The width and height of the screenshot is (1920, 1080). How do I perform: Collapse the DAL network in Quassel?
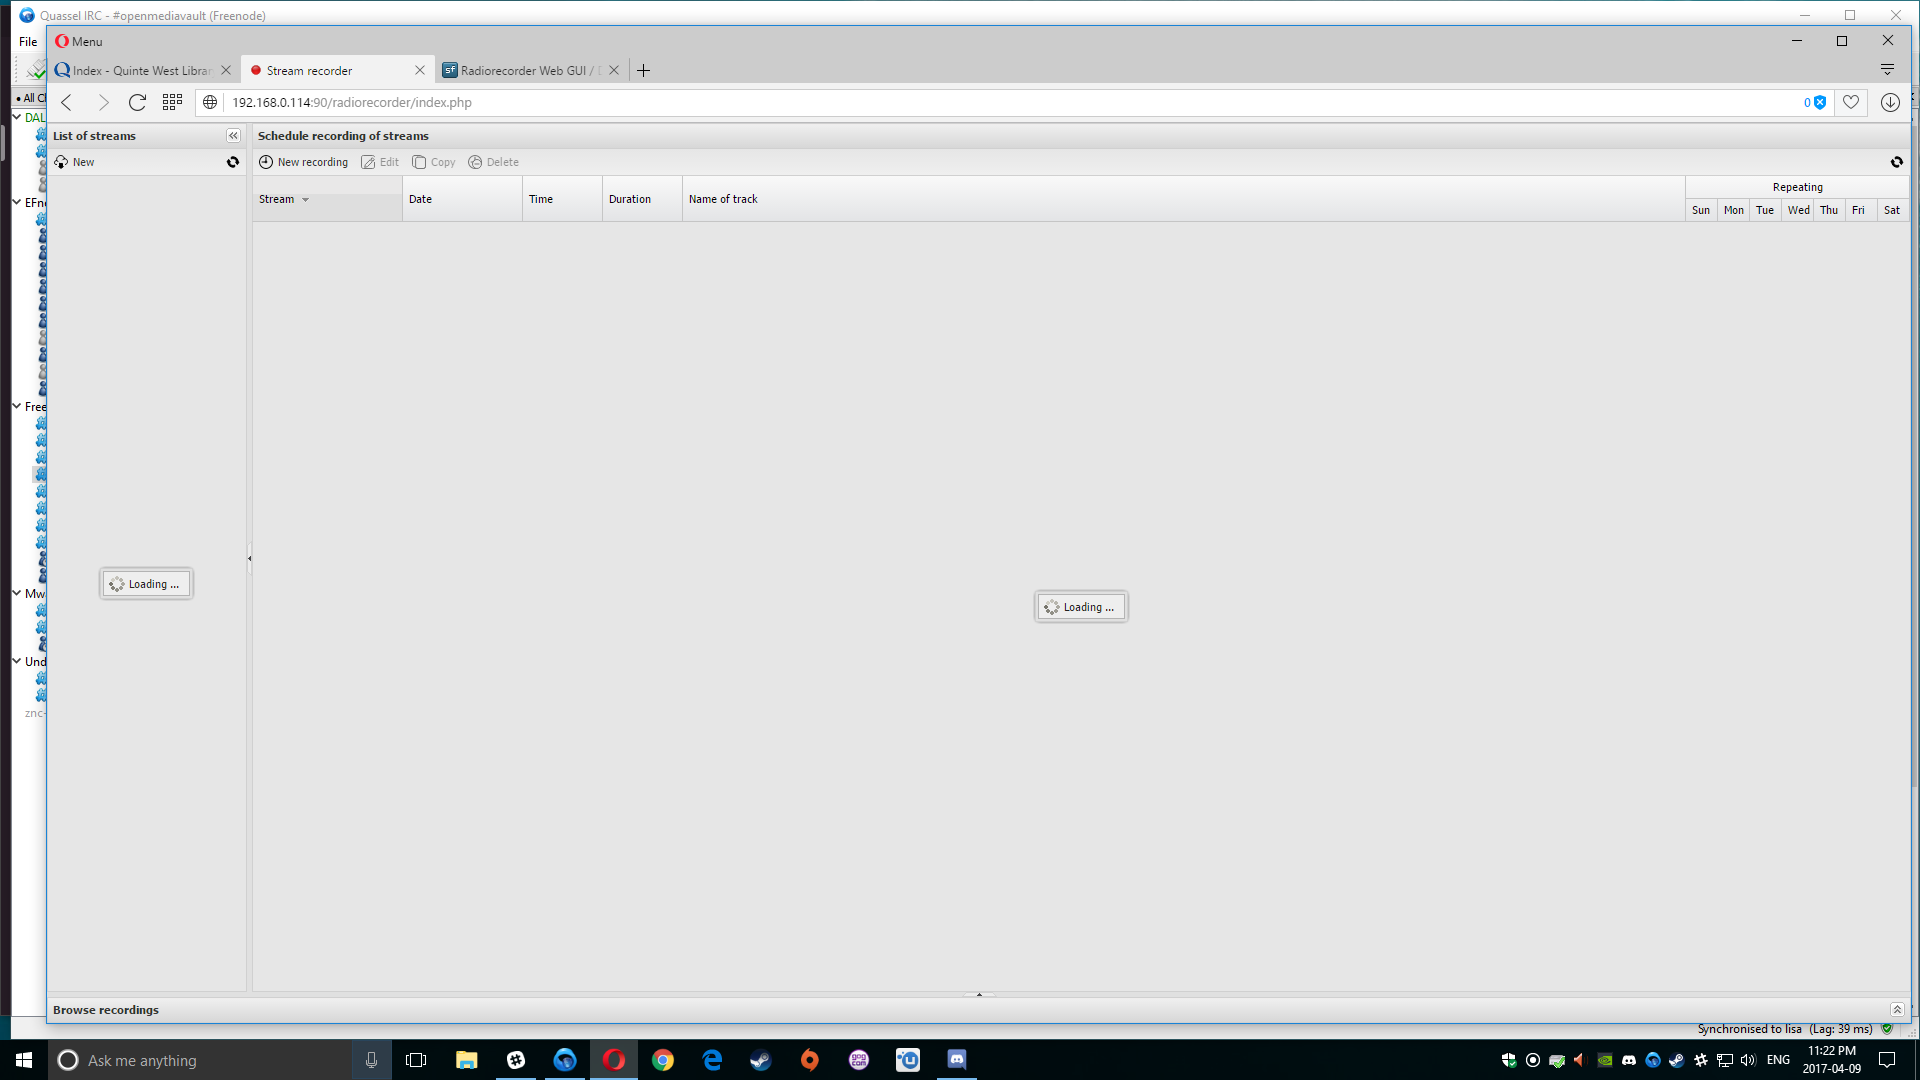17,117
